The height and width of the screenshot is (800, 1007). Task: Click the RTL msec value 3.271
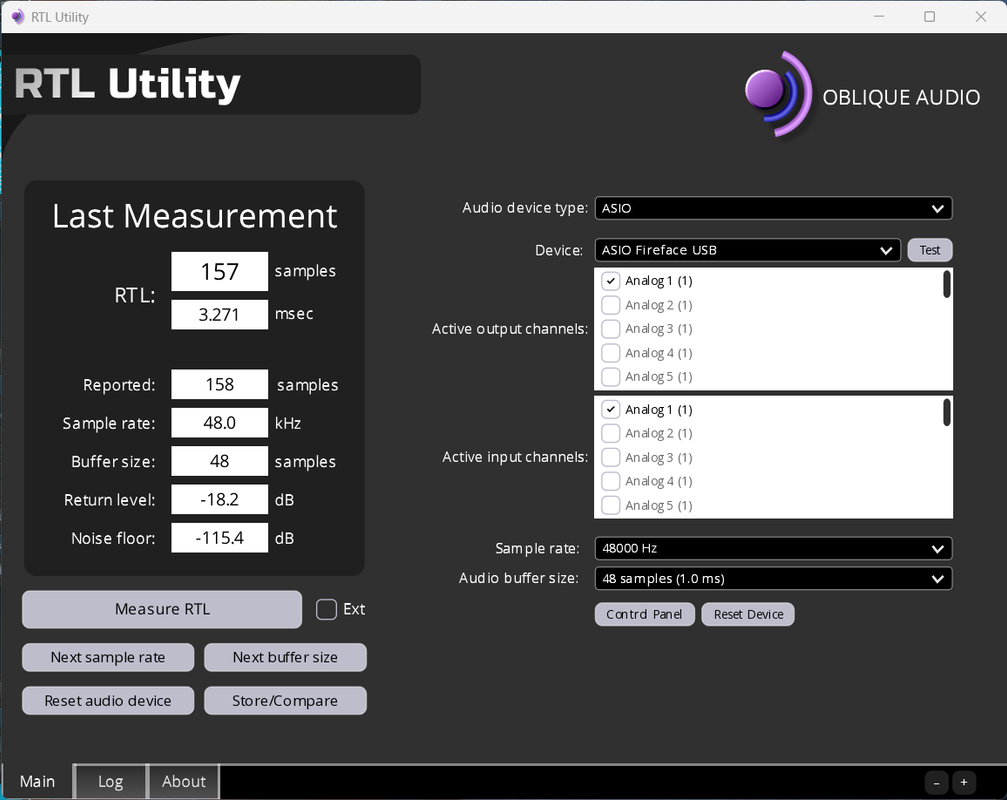[x=220, y=315]
